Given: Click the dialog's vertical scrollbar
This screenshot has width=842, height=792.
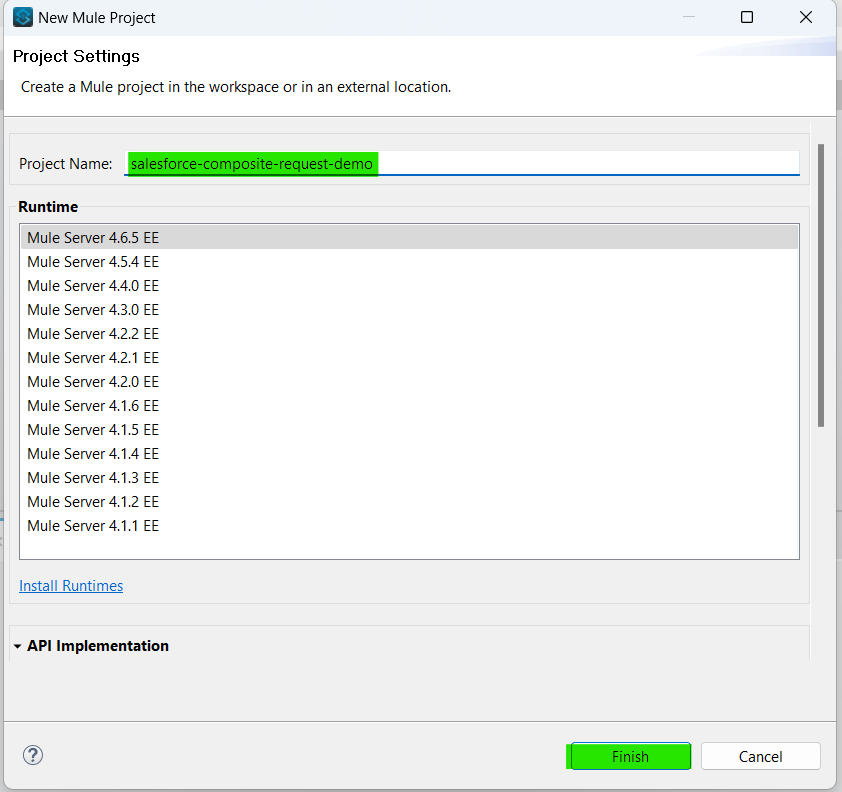Looking at the screenshot, I should coord(821,285).
